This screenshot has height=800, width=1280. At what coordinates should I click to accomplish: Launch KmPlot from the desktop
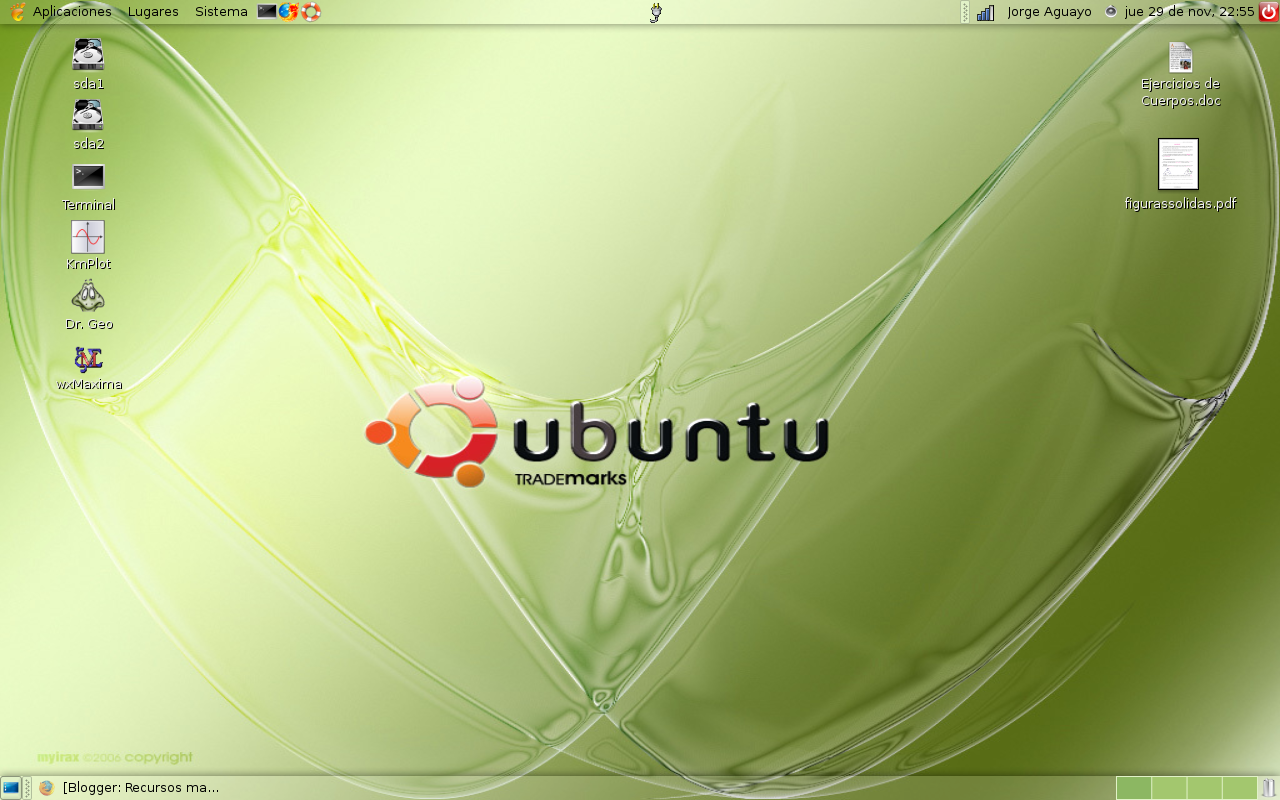click(88, 240)
